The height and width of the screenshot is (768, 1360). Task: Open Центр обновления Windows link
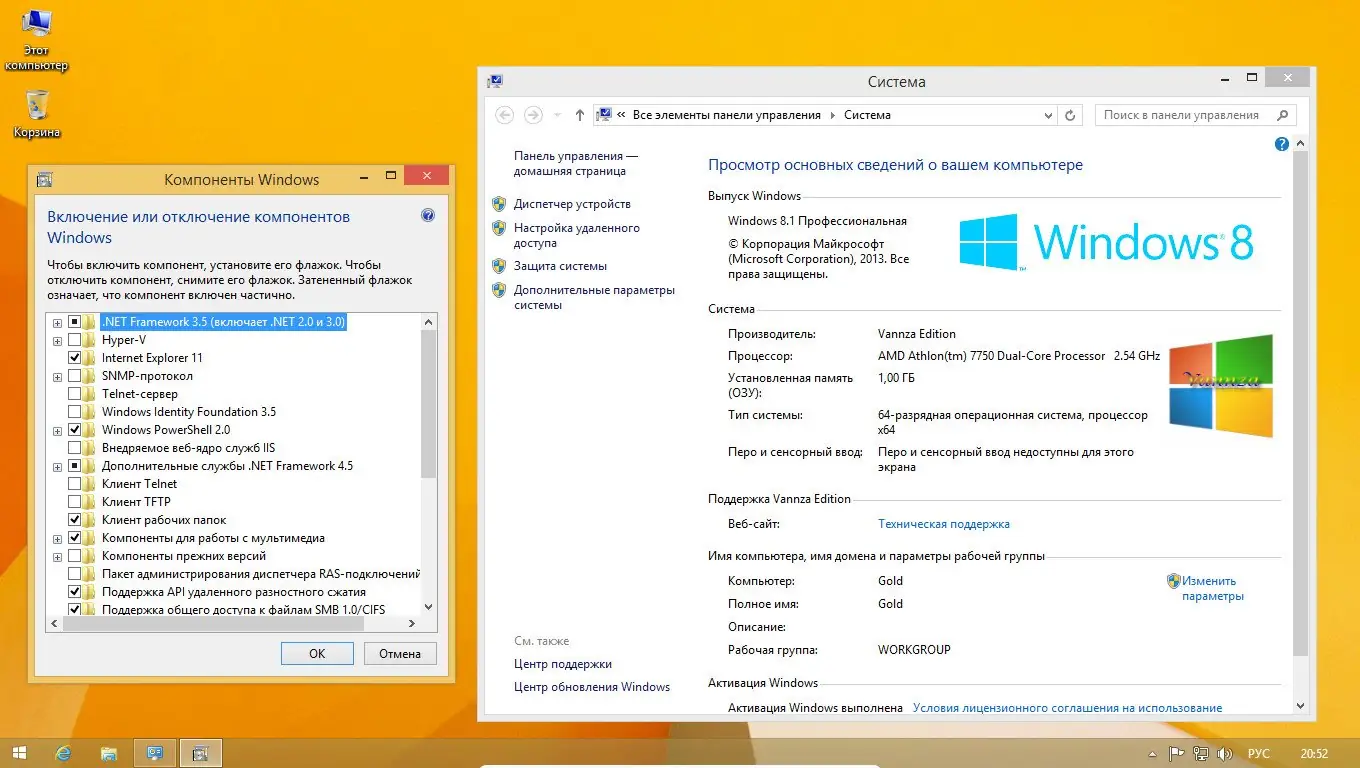592,687
